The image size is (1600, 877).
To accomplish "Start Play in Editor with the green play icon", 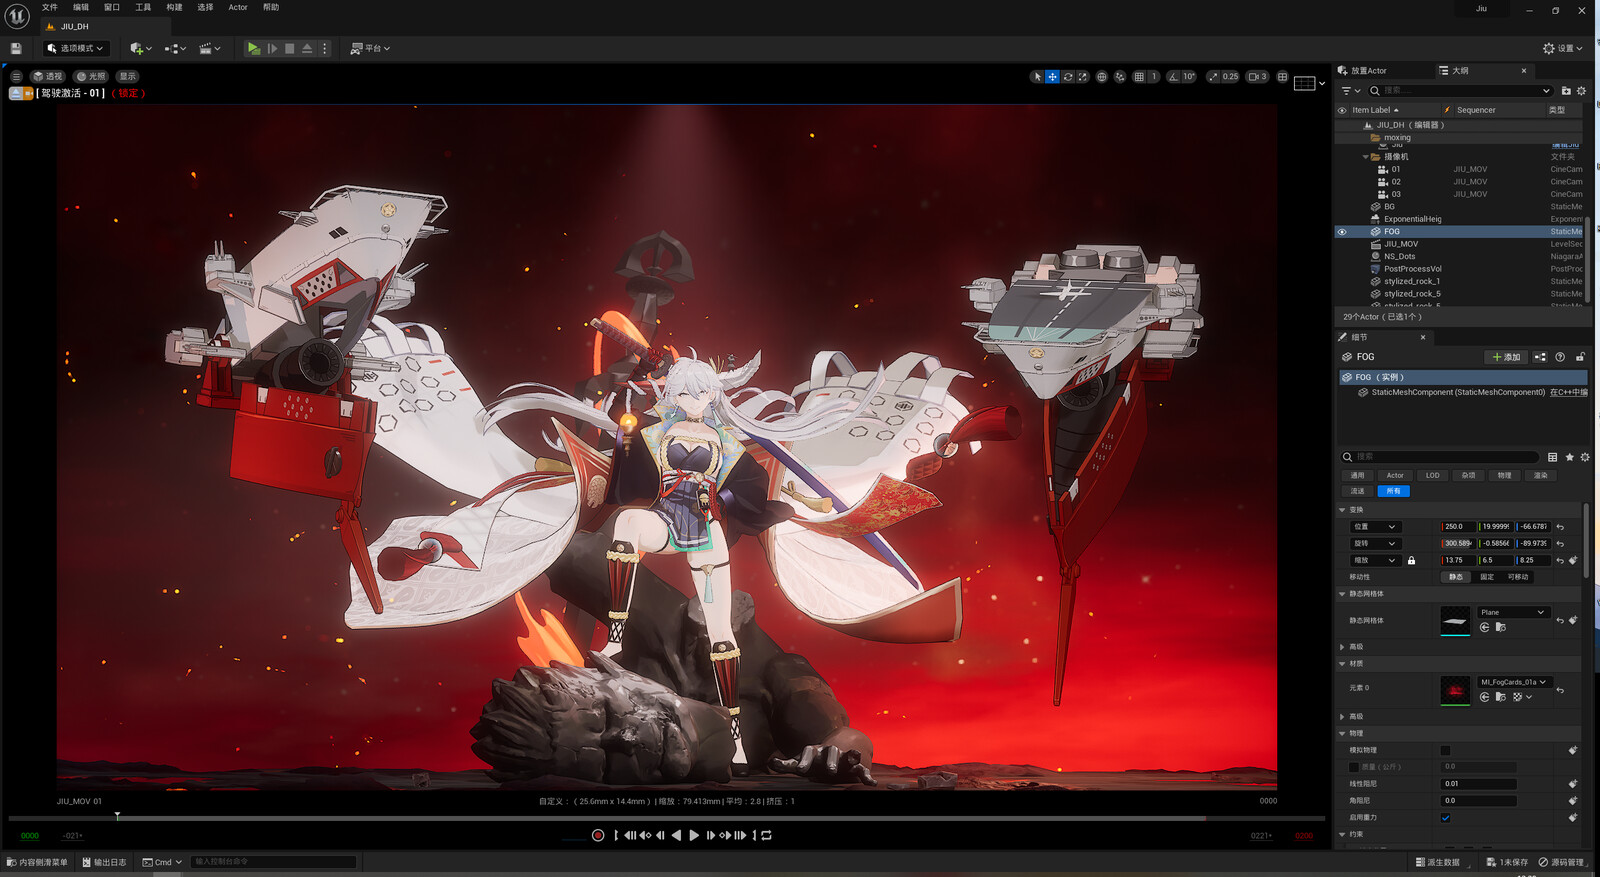I will coord(253,48).
